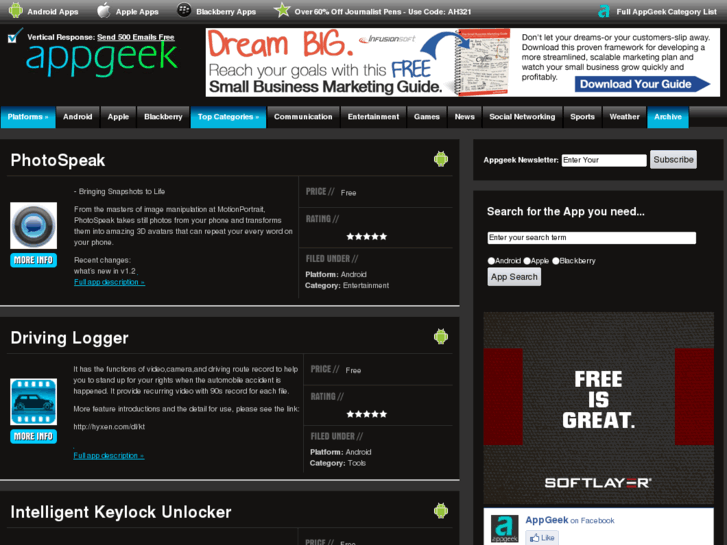Open the Apple nav tab

point(118,117)
